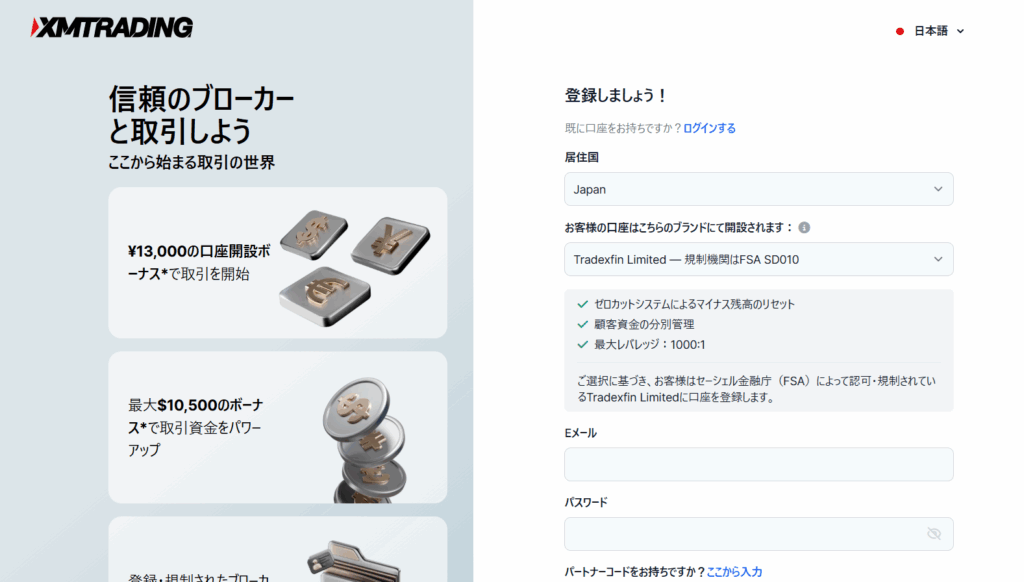Click the wallet illustration in bottom card
This screenshot has height=582, width=1024.
[353, 562]
